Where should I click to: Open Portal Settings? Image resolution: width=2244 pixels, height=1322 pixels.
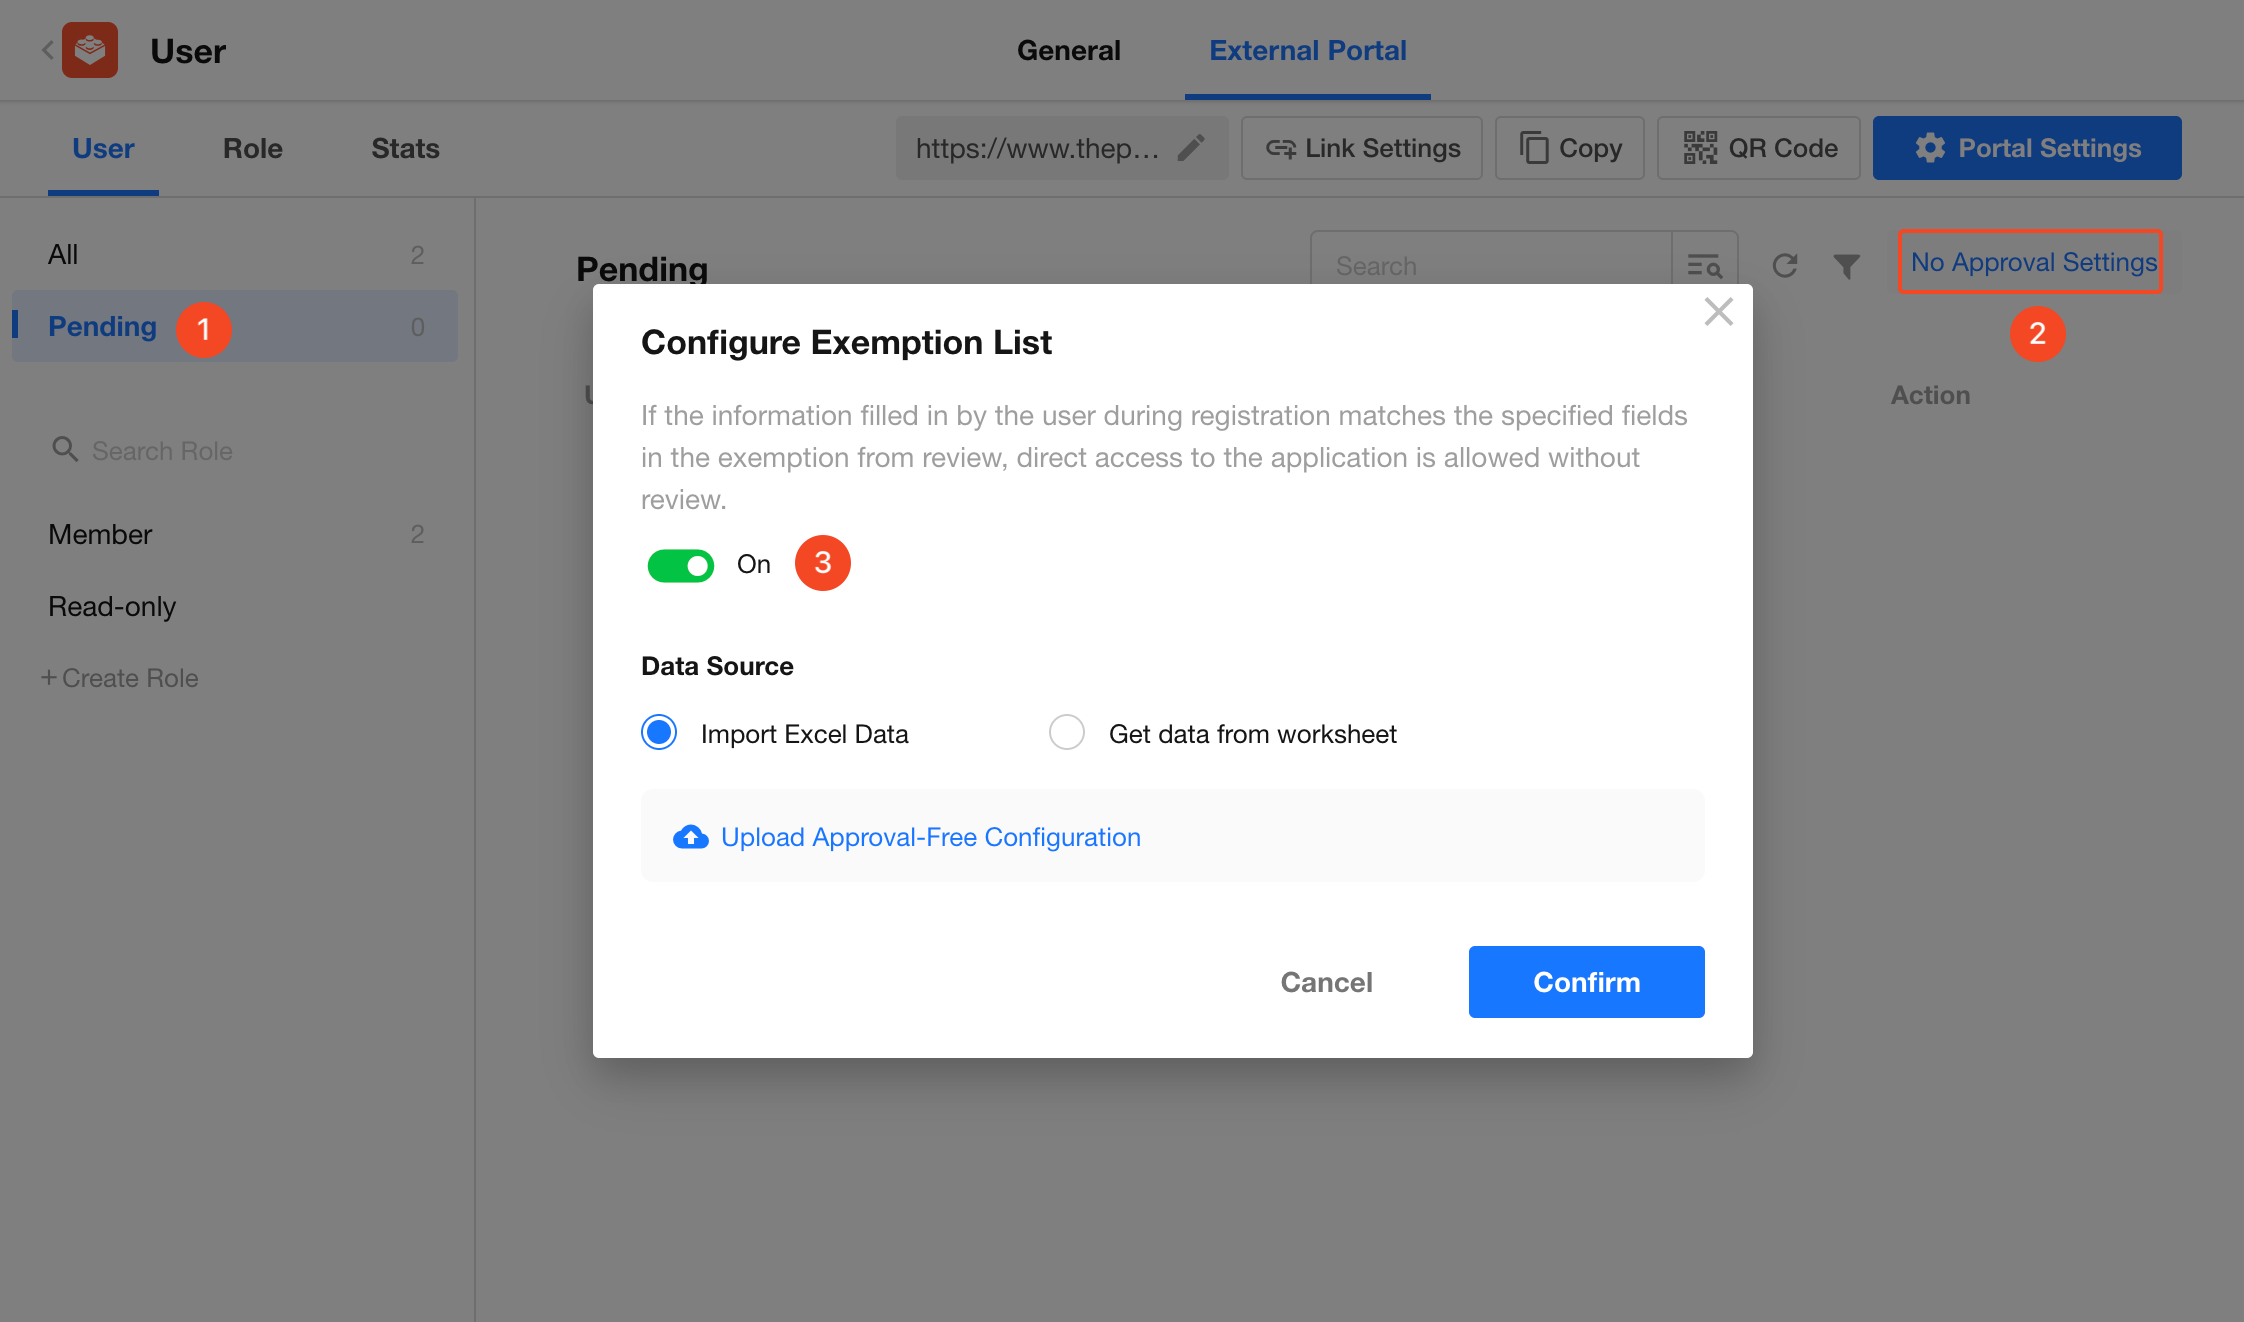click(2027, 148)
